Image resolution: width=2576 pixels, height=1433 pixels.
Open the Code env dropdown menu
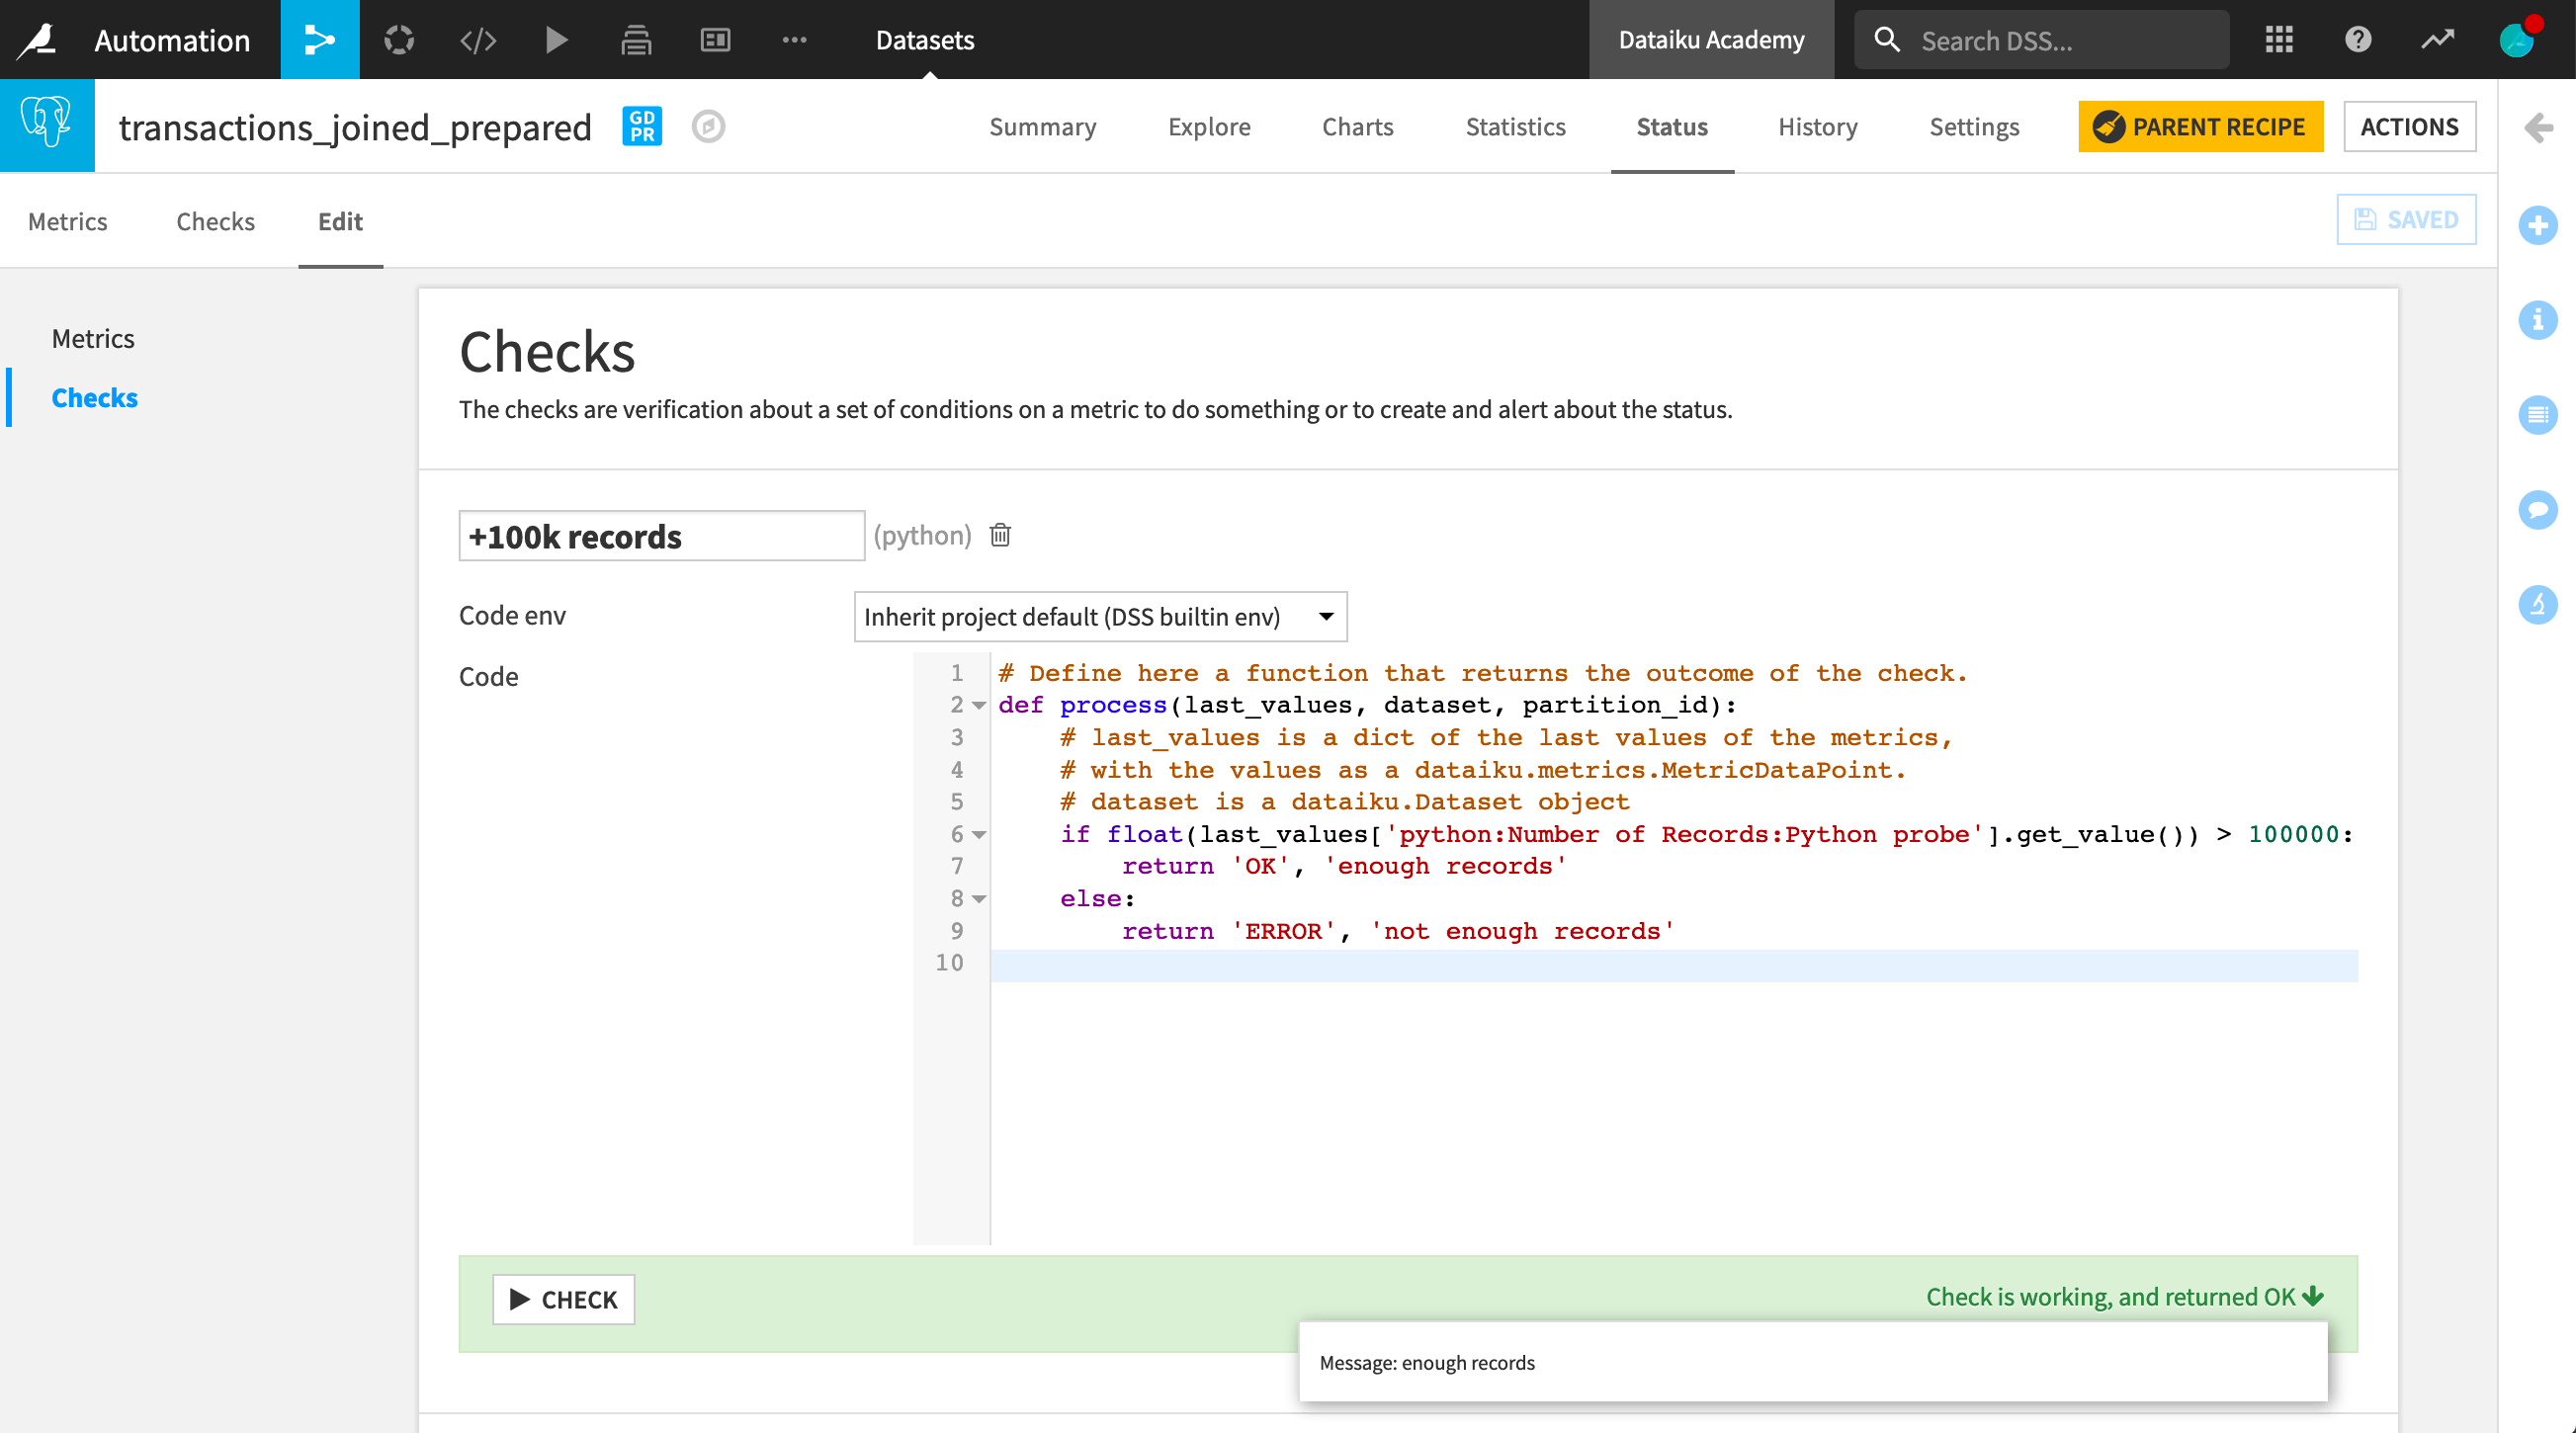(x=1094, y=616)
